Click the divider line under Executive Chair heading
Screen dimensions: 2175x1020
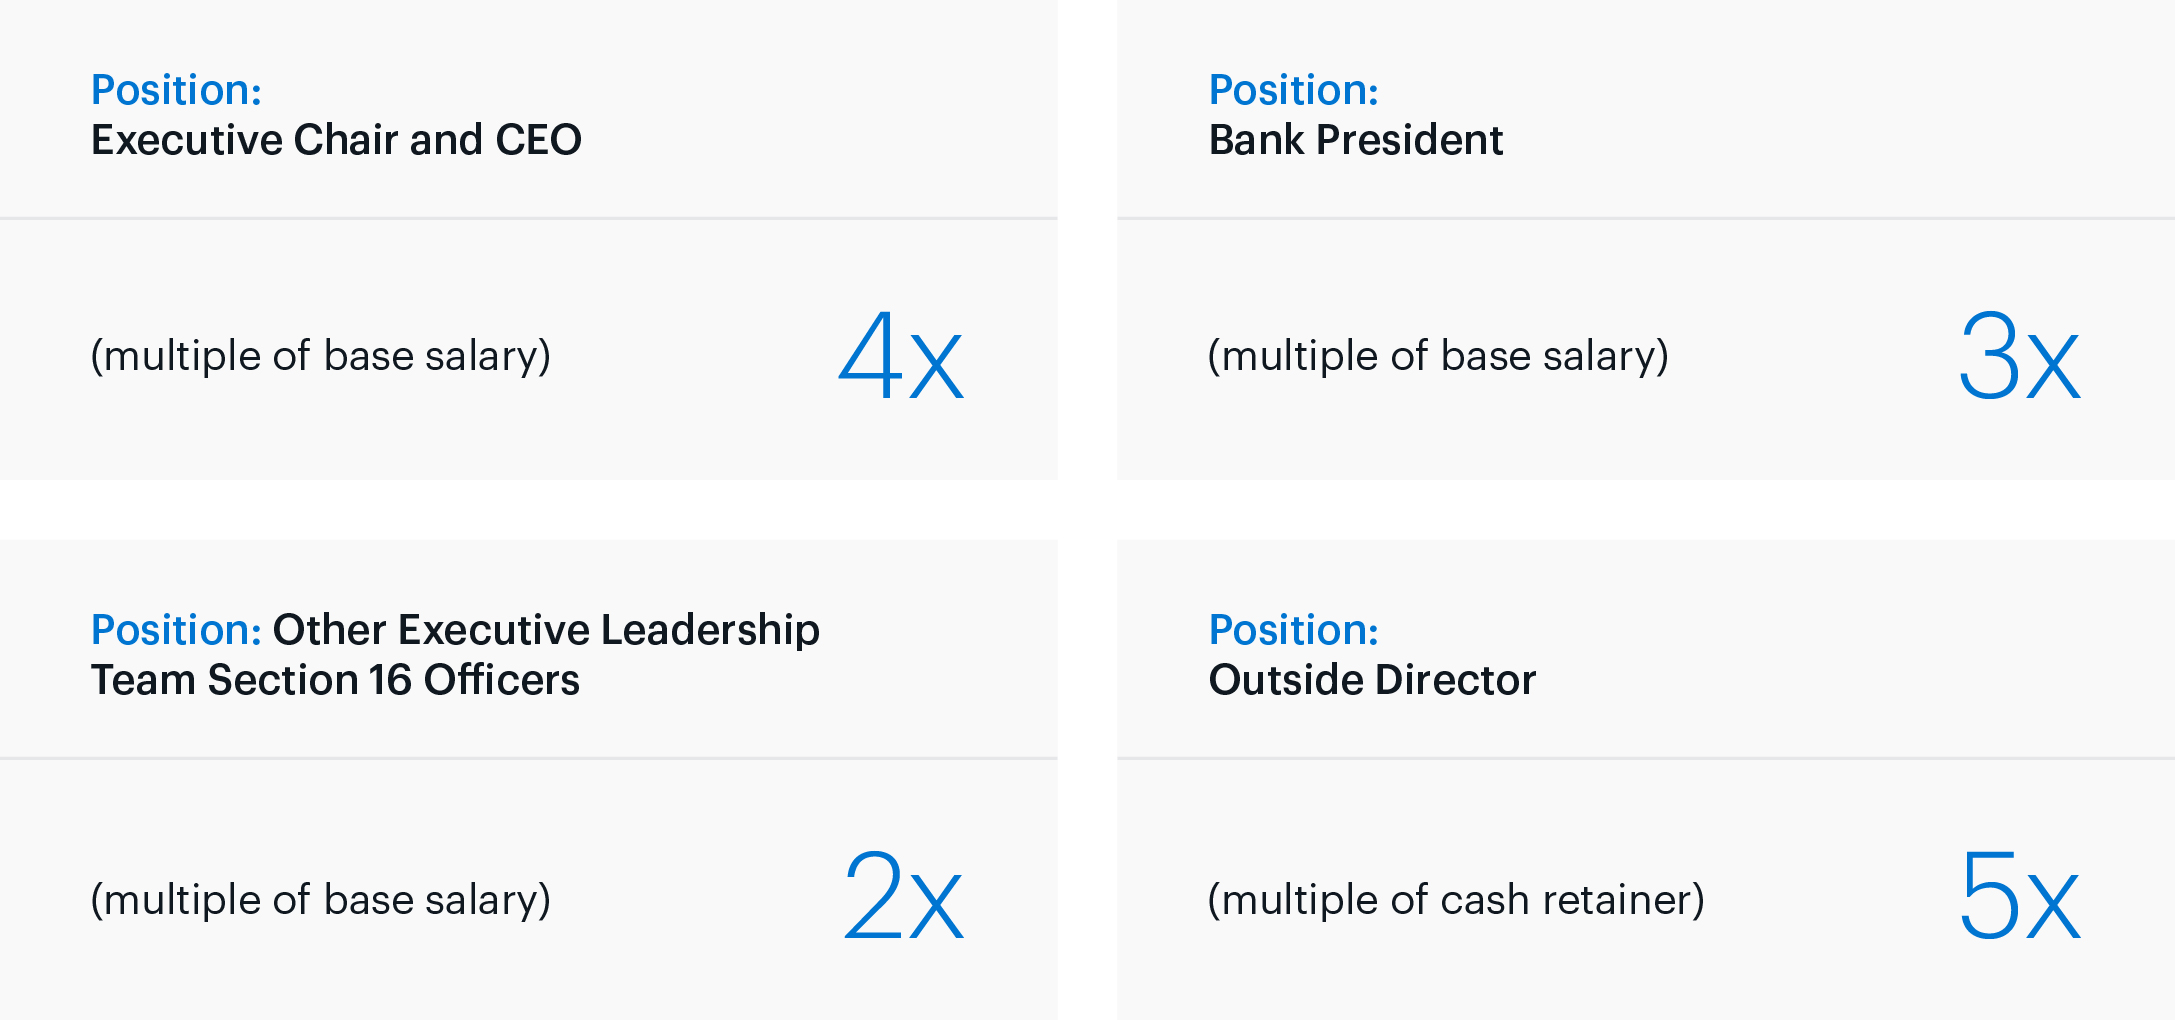[x=528, y=218]
